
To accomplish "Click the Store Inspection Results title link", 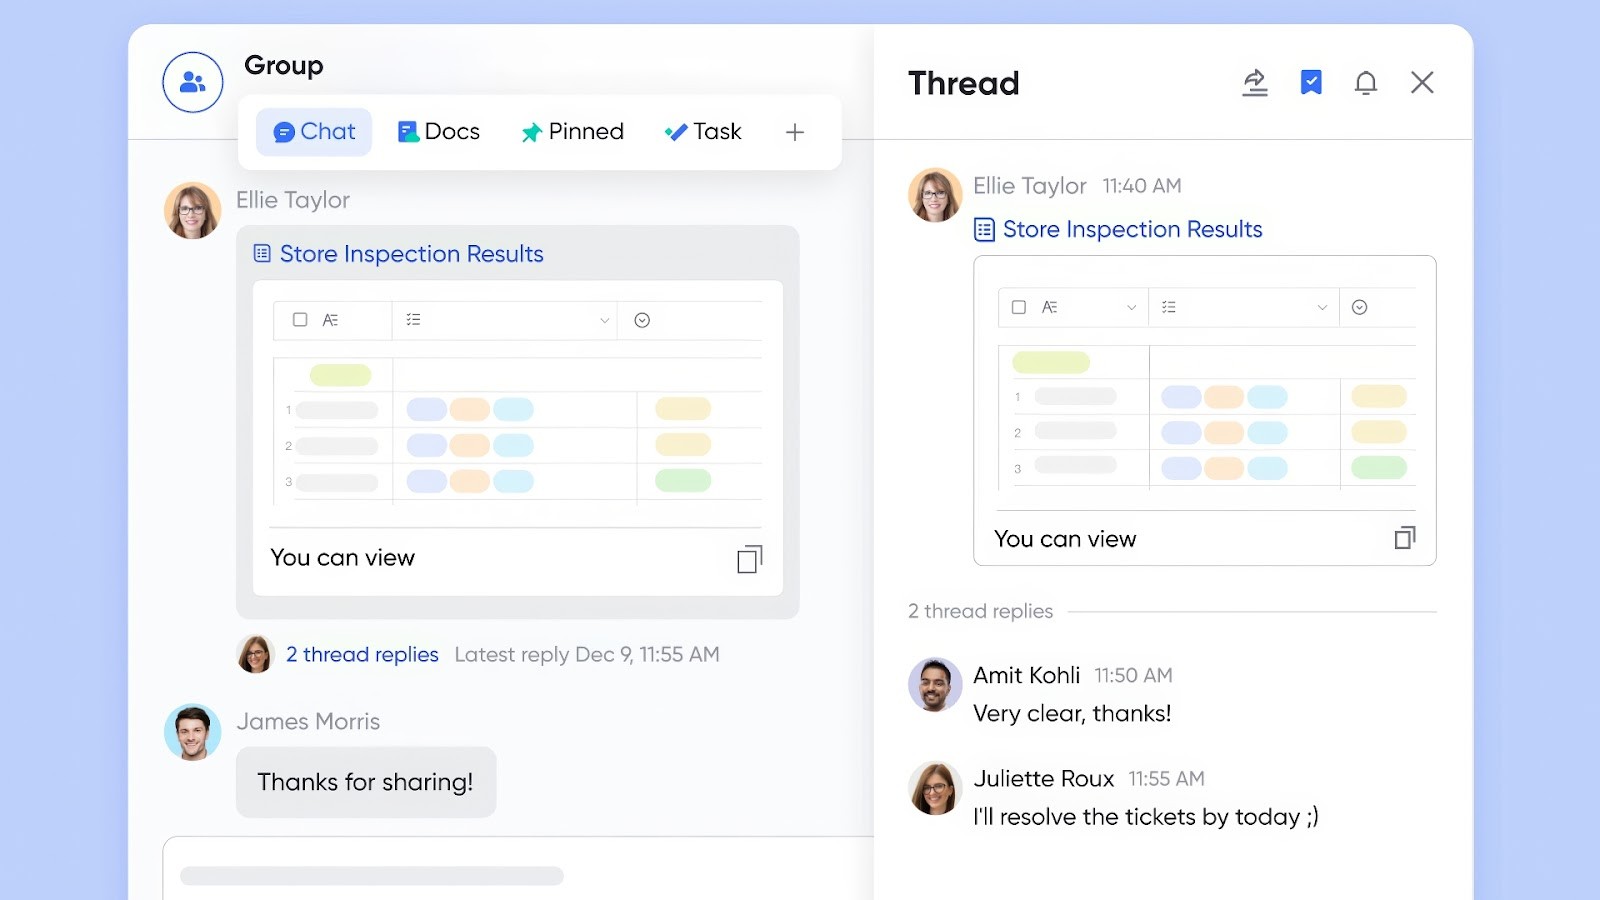I will tap(410, 254).
